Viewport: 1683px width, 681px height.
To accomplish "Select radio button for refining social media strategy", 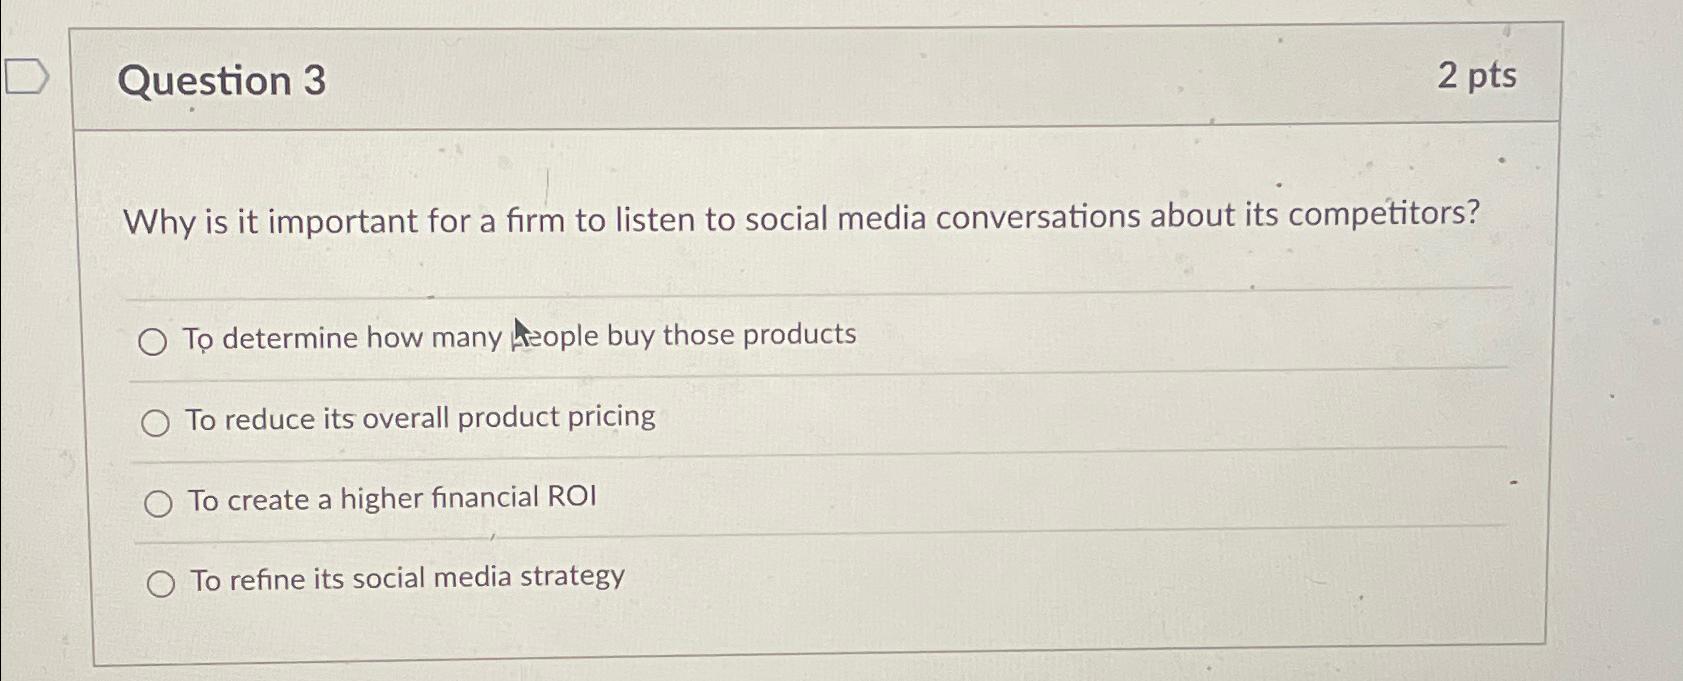I will click(163, 582).
